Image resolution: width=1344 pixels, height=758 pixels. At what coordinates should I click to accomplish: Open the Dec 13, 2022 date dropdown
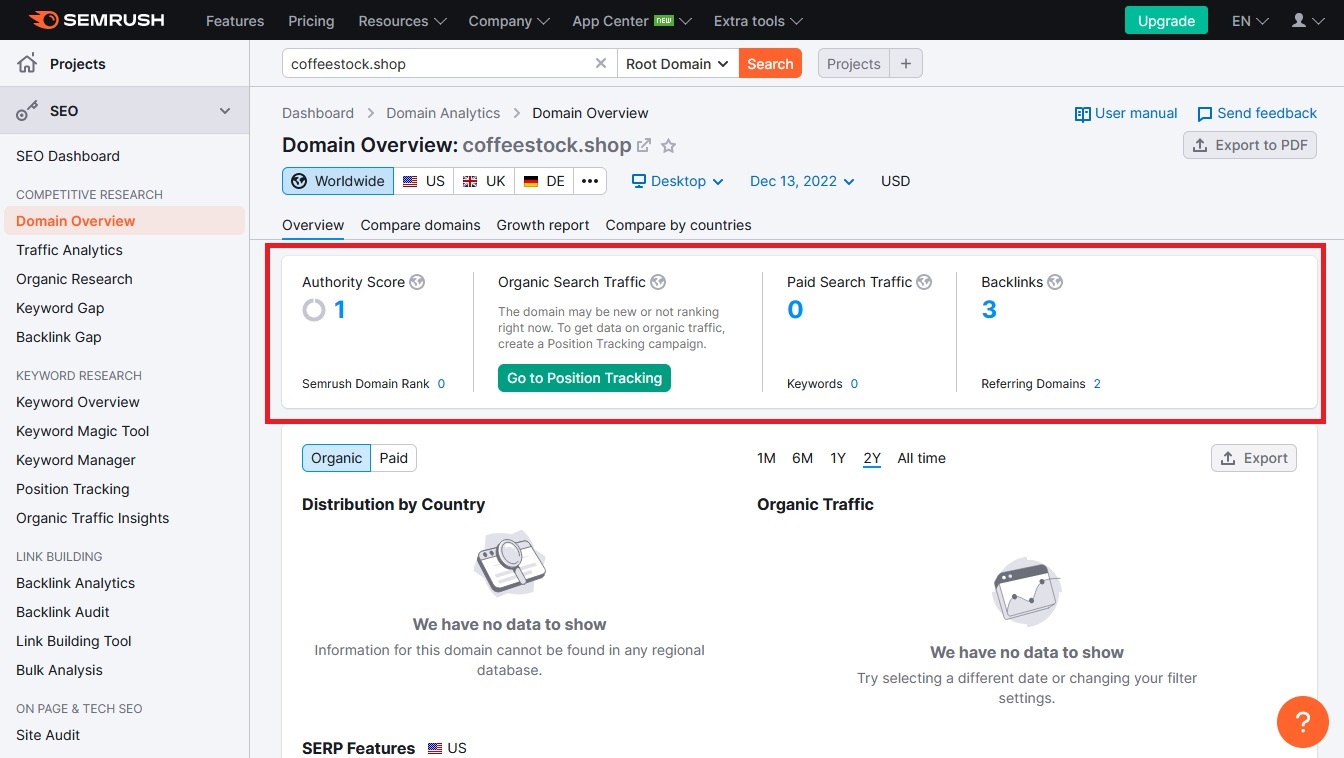pyautogui.click(x=802, y=181)
